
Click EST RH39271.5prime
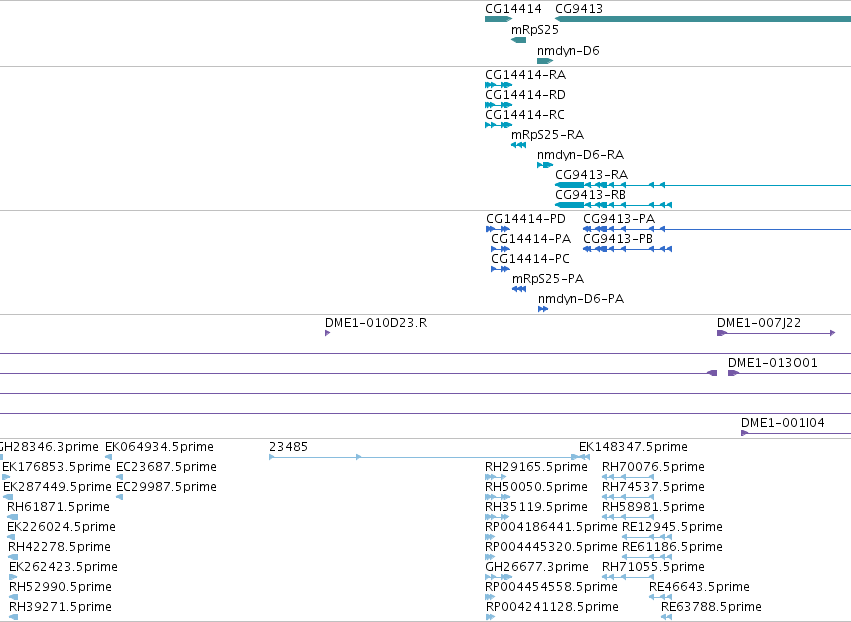coord(60,607)
